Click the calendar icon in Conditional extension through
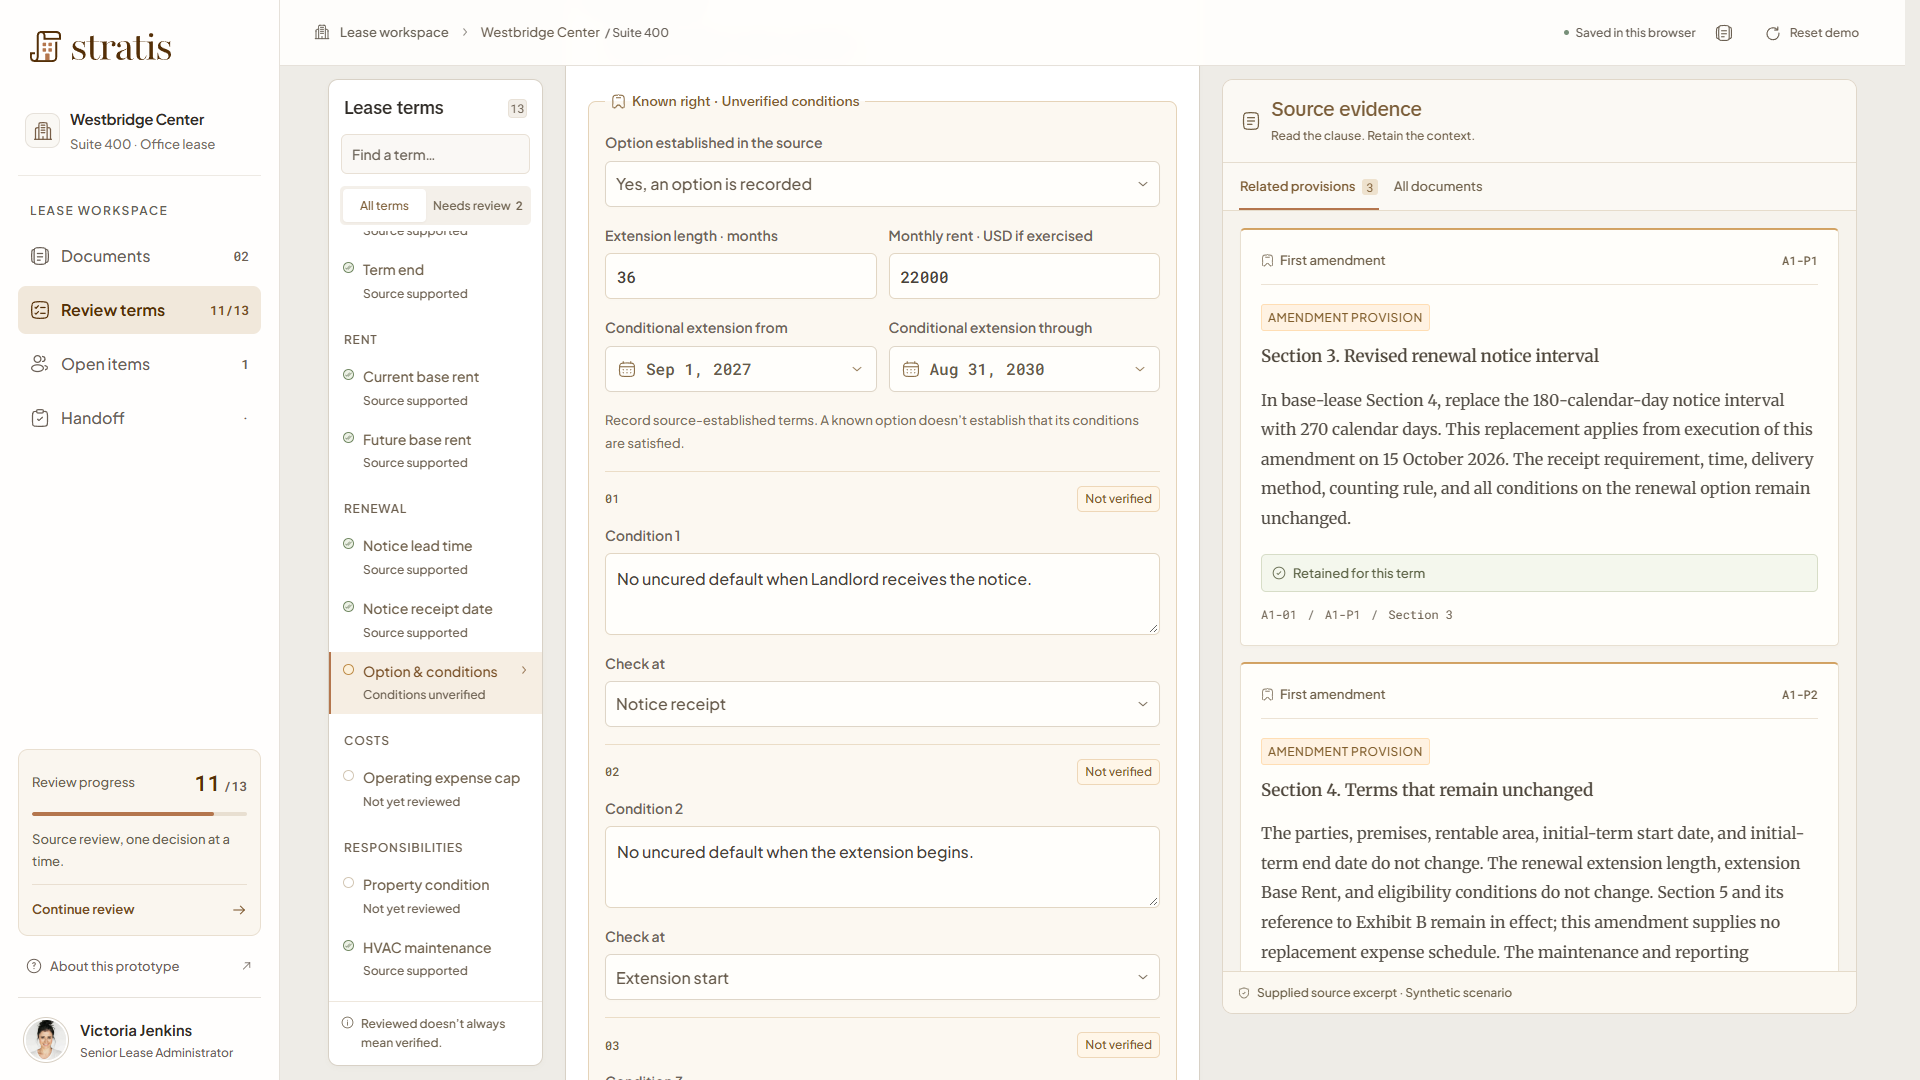 point(911,370)
